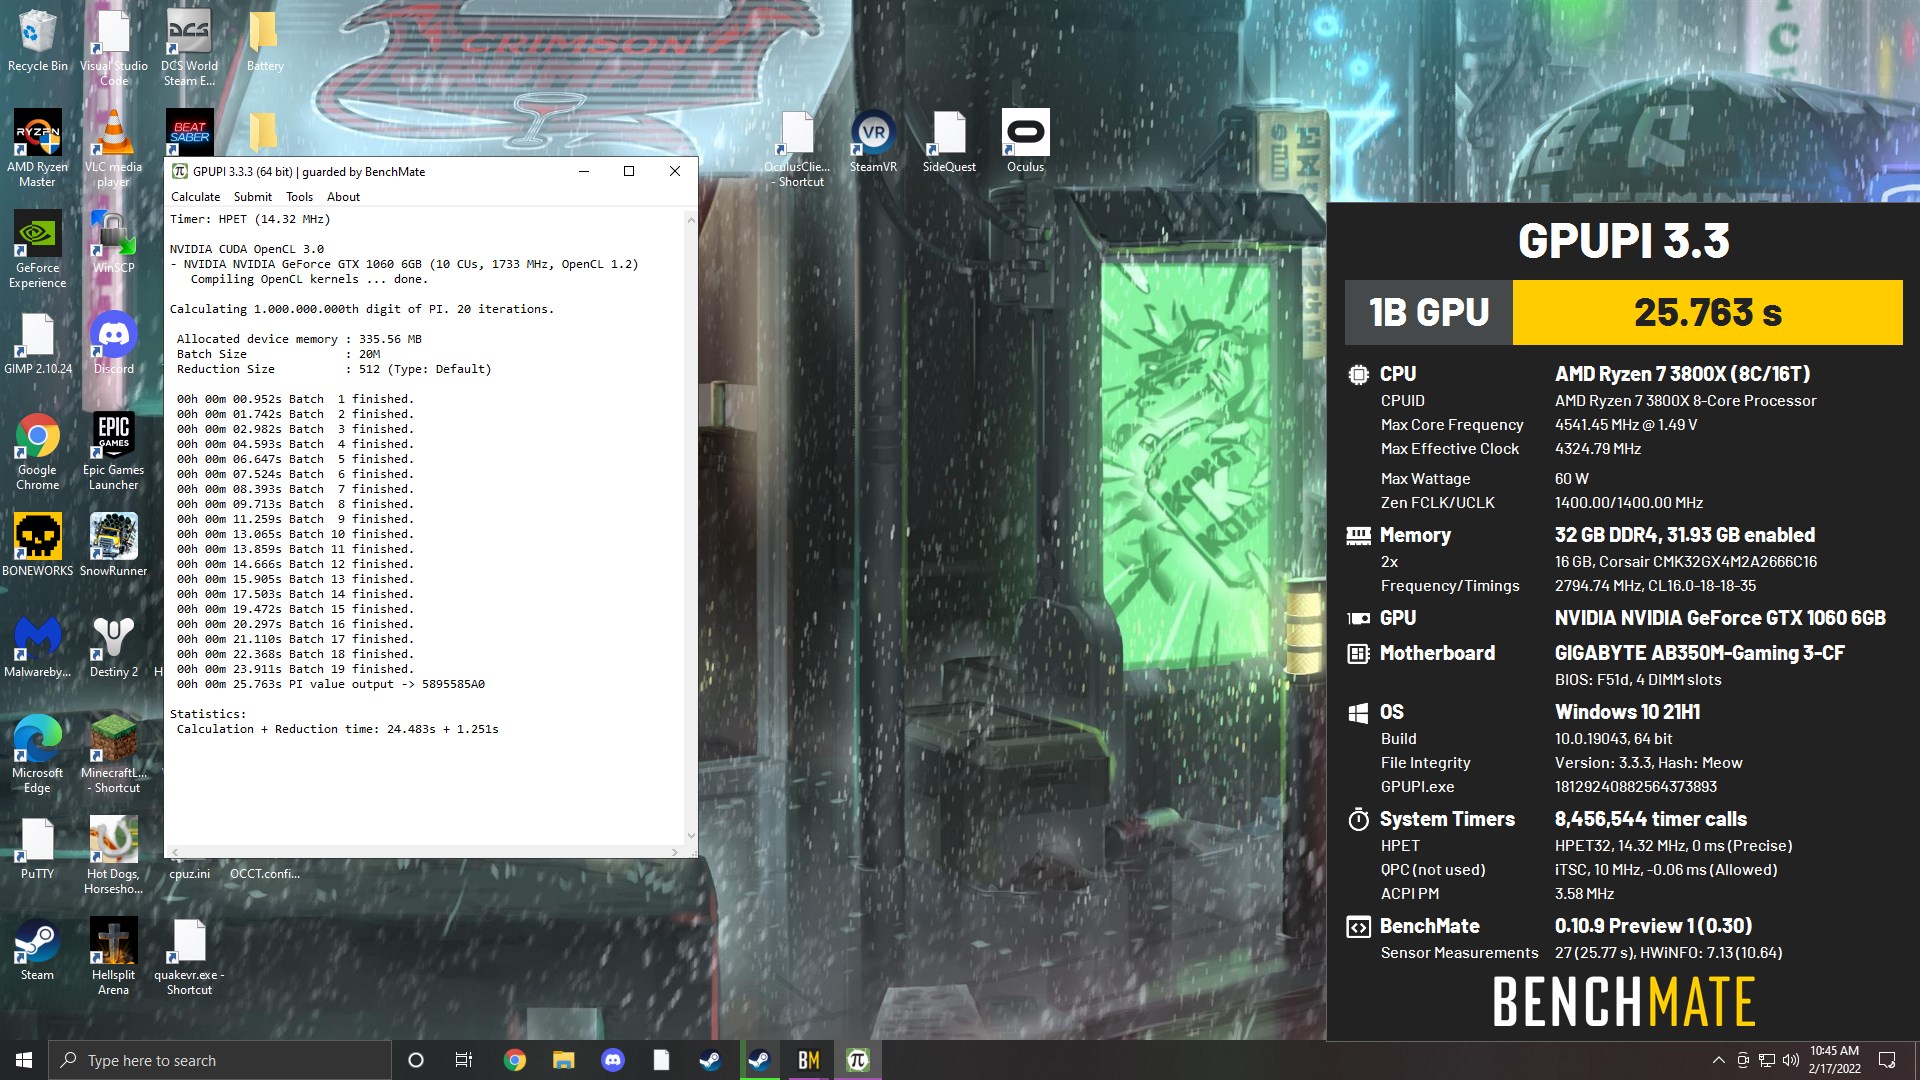The width and height of the screenshot is (1920, 1080).
Task: Open the Oculus desktop shortcut
Action: pos(1025,140)
